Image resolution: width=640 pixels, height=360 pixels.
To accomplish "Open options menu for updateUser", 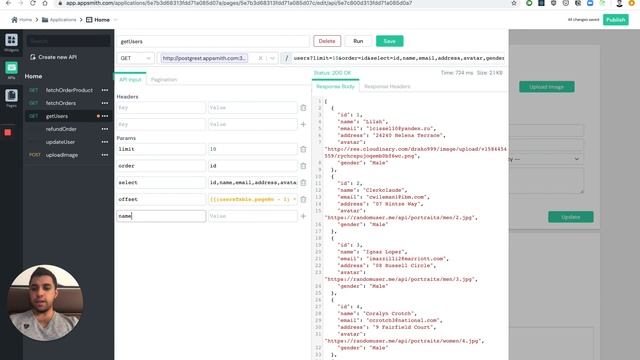I will pyautogui.click(x=105, y=142).
